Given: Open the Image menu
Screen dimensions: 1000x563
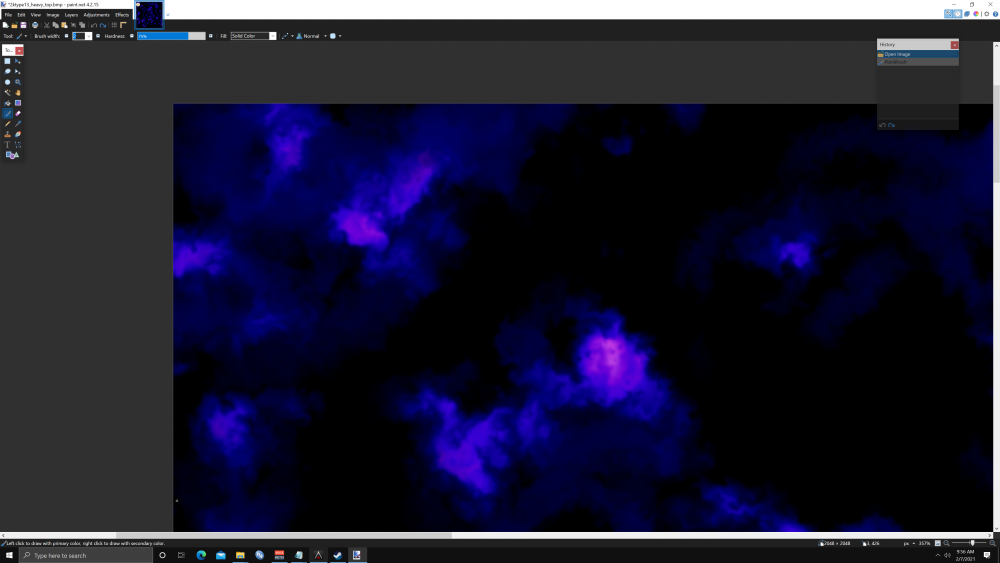Looking at the screenshot, I should 53,15.
